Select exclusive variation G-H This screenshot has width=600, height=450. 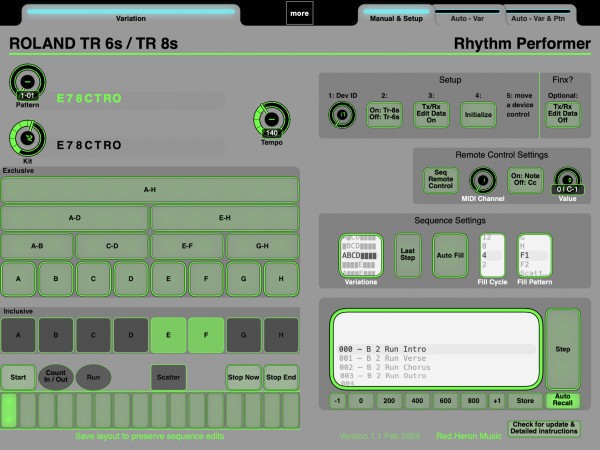[x=262, y=246]
